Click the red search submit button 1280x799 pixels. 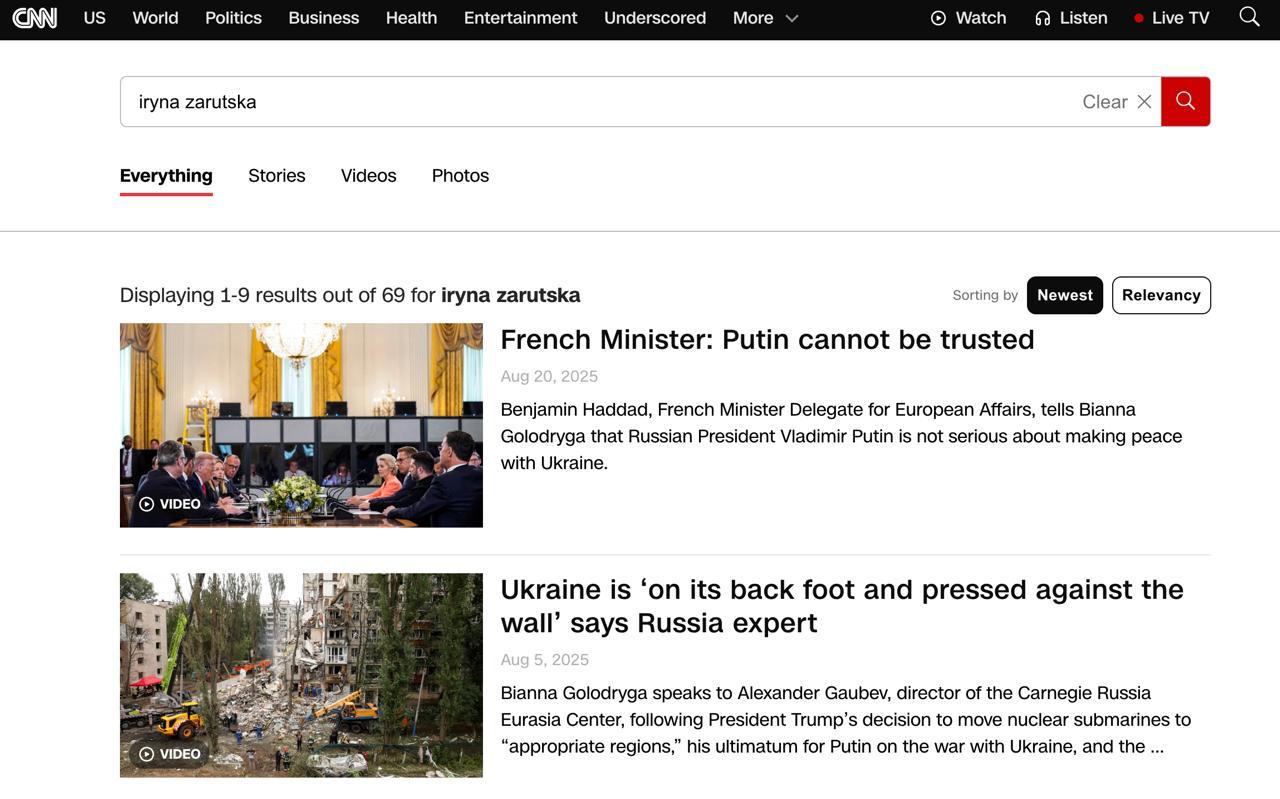[x=1185, y=101]
